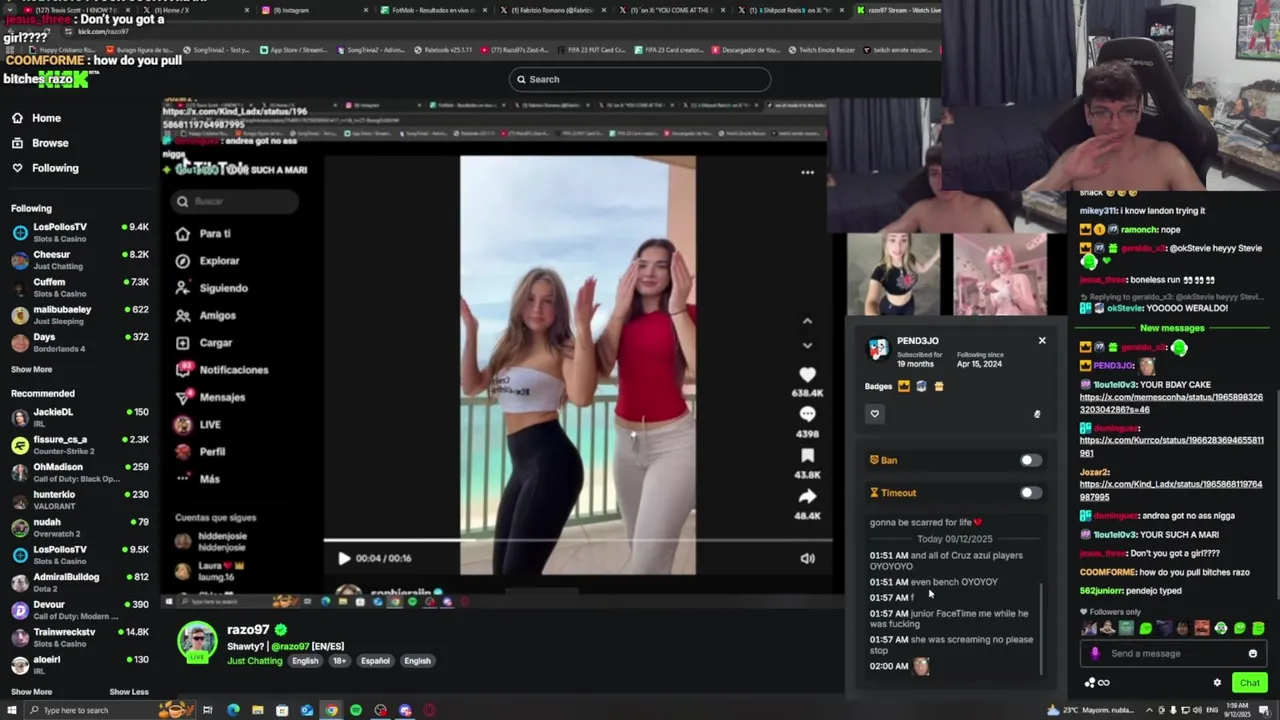Viewport: 1280px width, 720px height.
Task: Open LosPollosTV channel in Following list
Action: pyautogui.click(x=80, y=232)
